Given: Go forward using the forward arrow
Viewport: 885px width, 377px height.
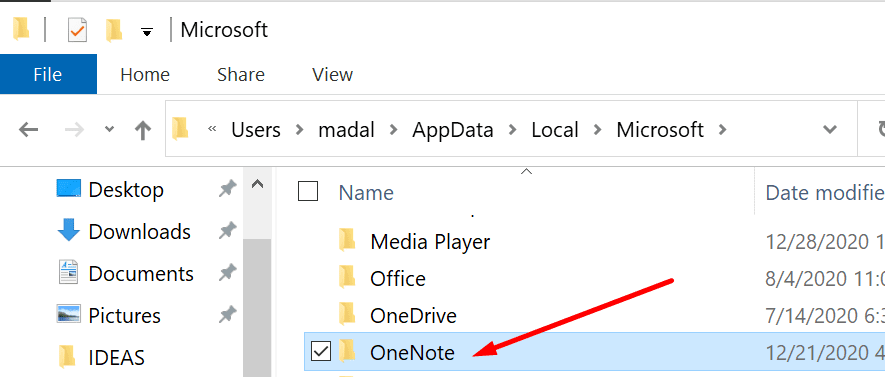Looking at the screenshot, I should 74,130.
